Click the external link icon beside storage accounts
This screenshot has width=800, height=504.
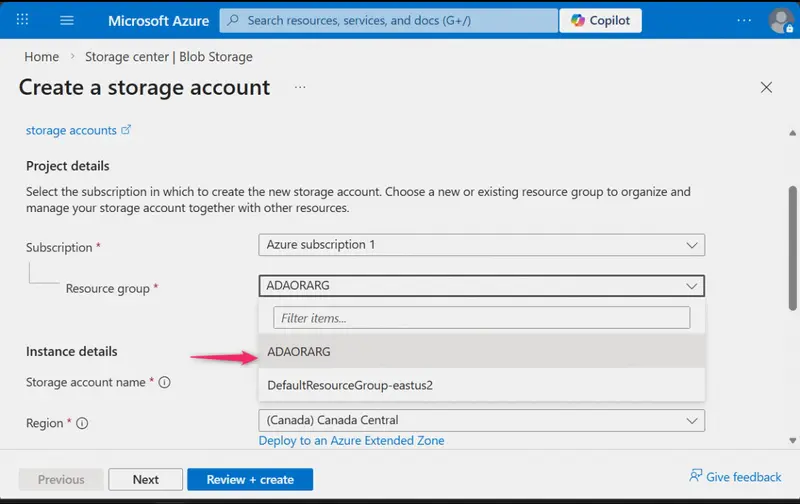click(x=126, y=130)
